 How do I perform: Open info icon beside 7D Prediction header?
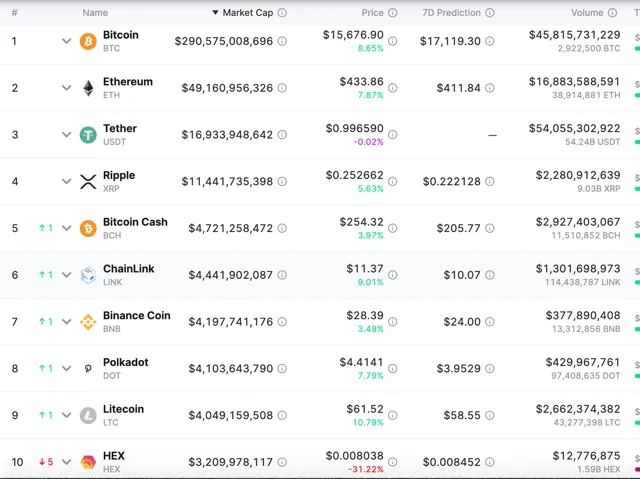click(x=490, y=13)
